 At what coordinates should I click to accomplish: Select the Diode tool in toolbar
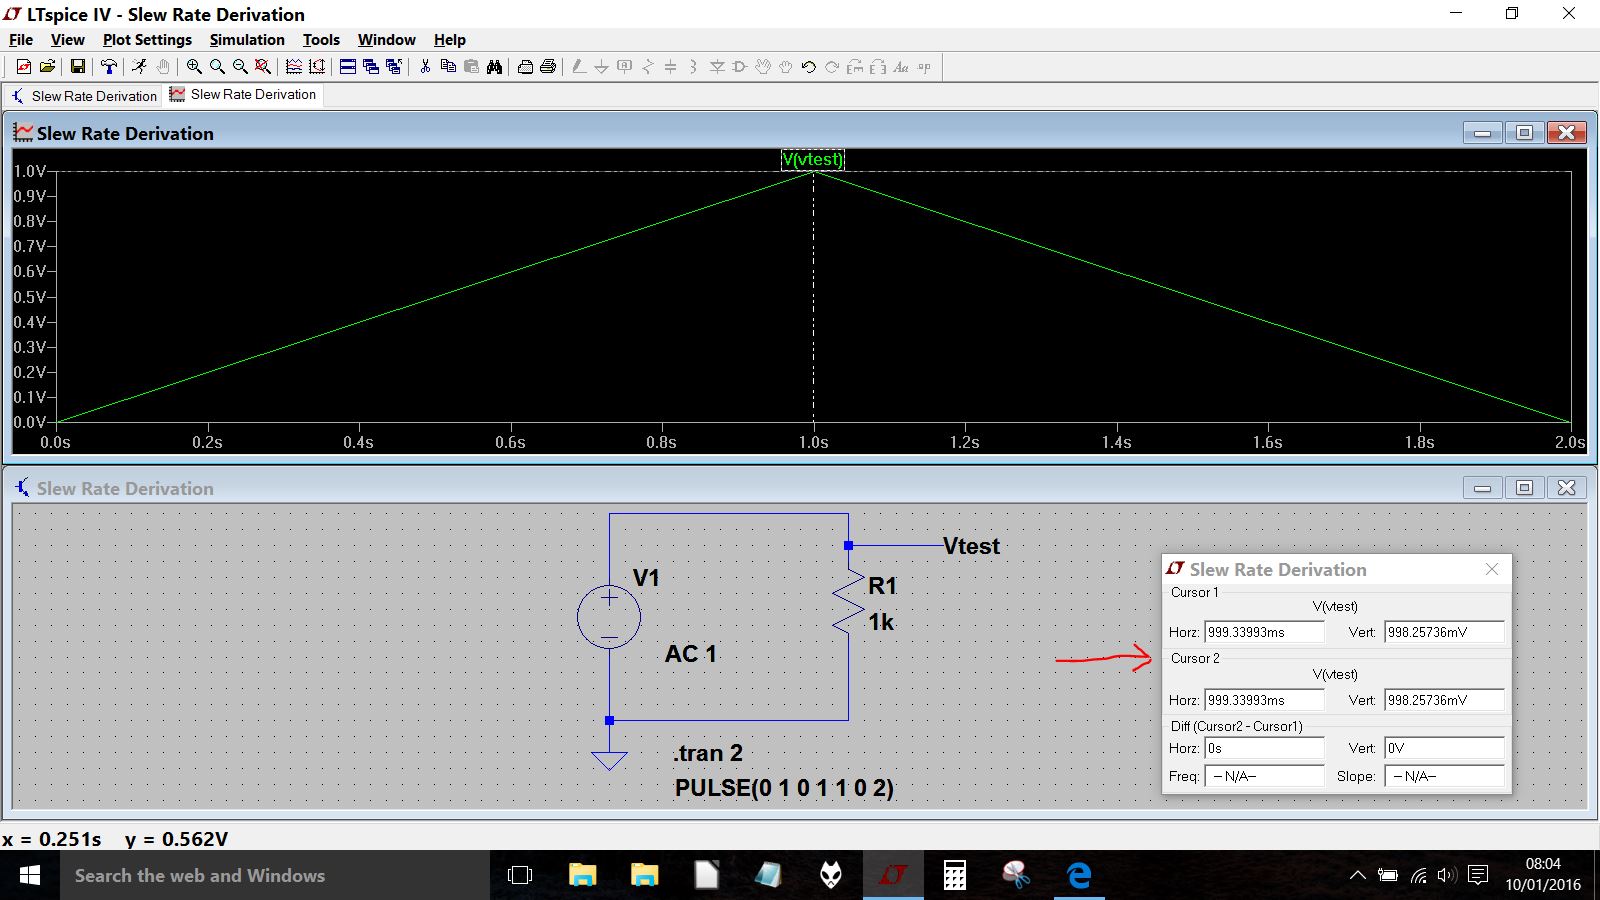click(717, 67)
